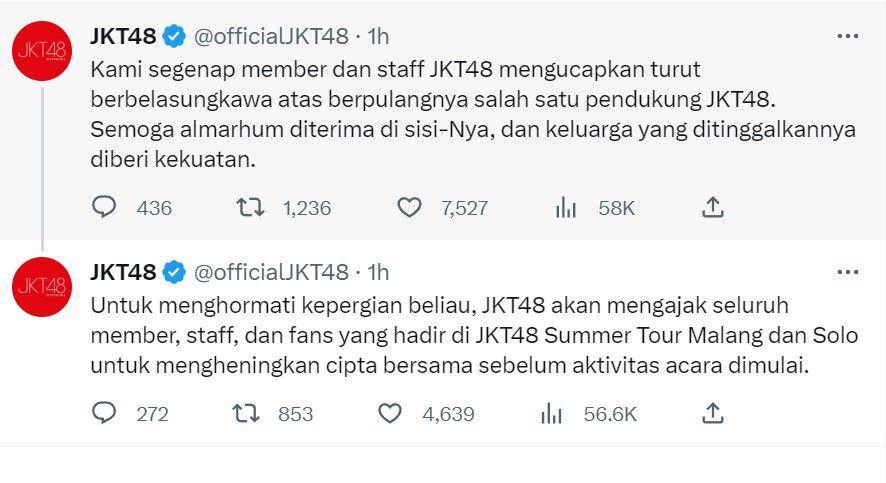Open JKT48 profile picture on first tweet

[42, 51]
